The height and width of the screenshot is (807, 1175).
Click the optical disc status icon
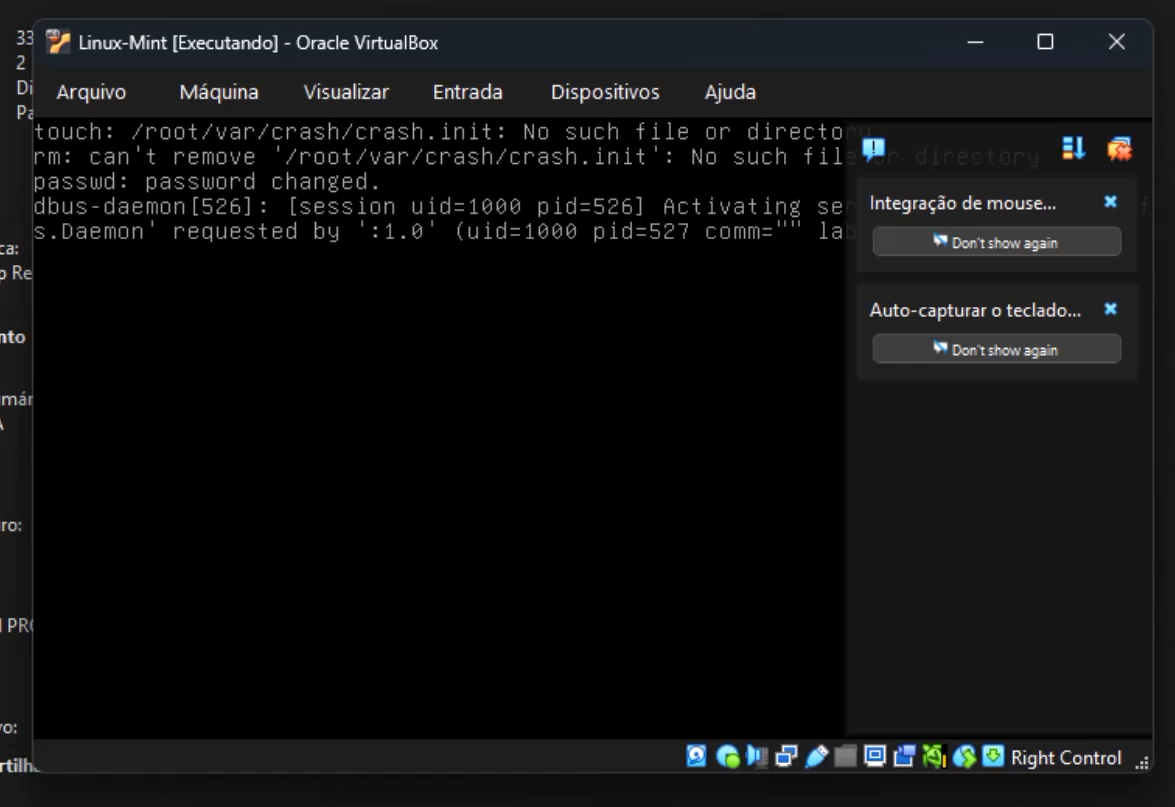point(727,757)
